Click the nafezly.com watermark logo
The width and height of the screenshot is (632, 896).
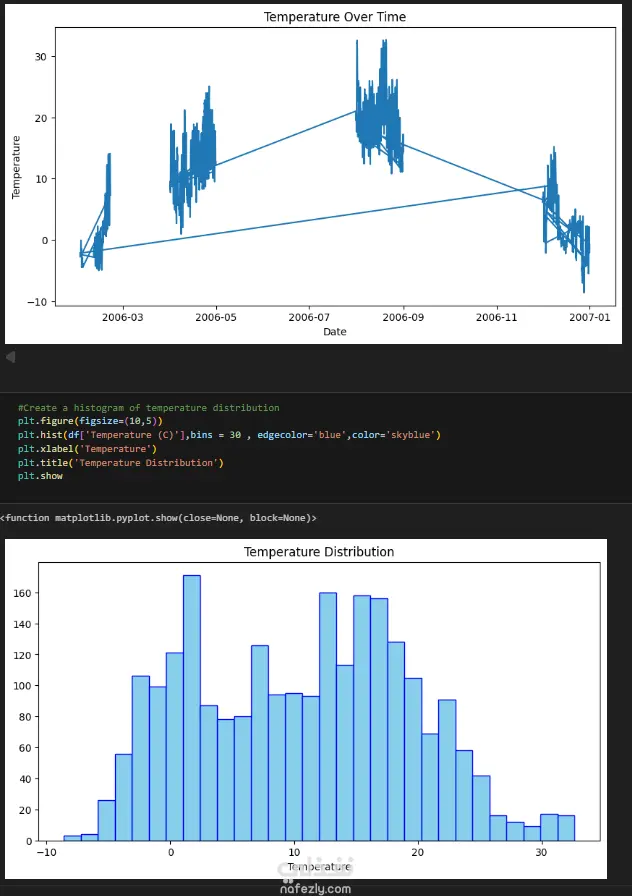click(x=316, y=885)
